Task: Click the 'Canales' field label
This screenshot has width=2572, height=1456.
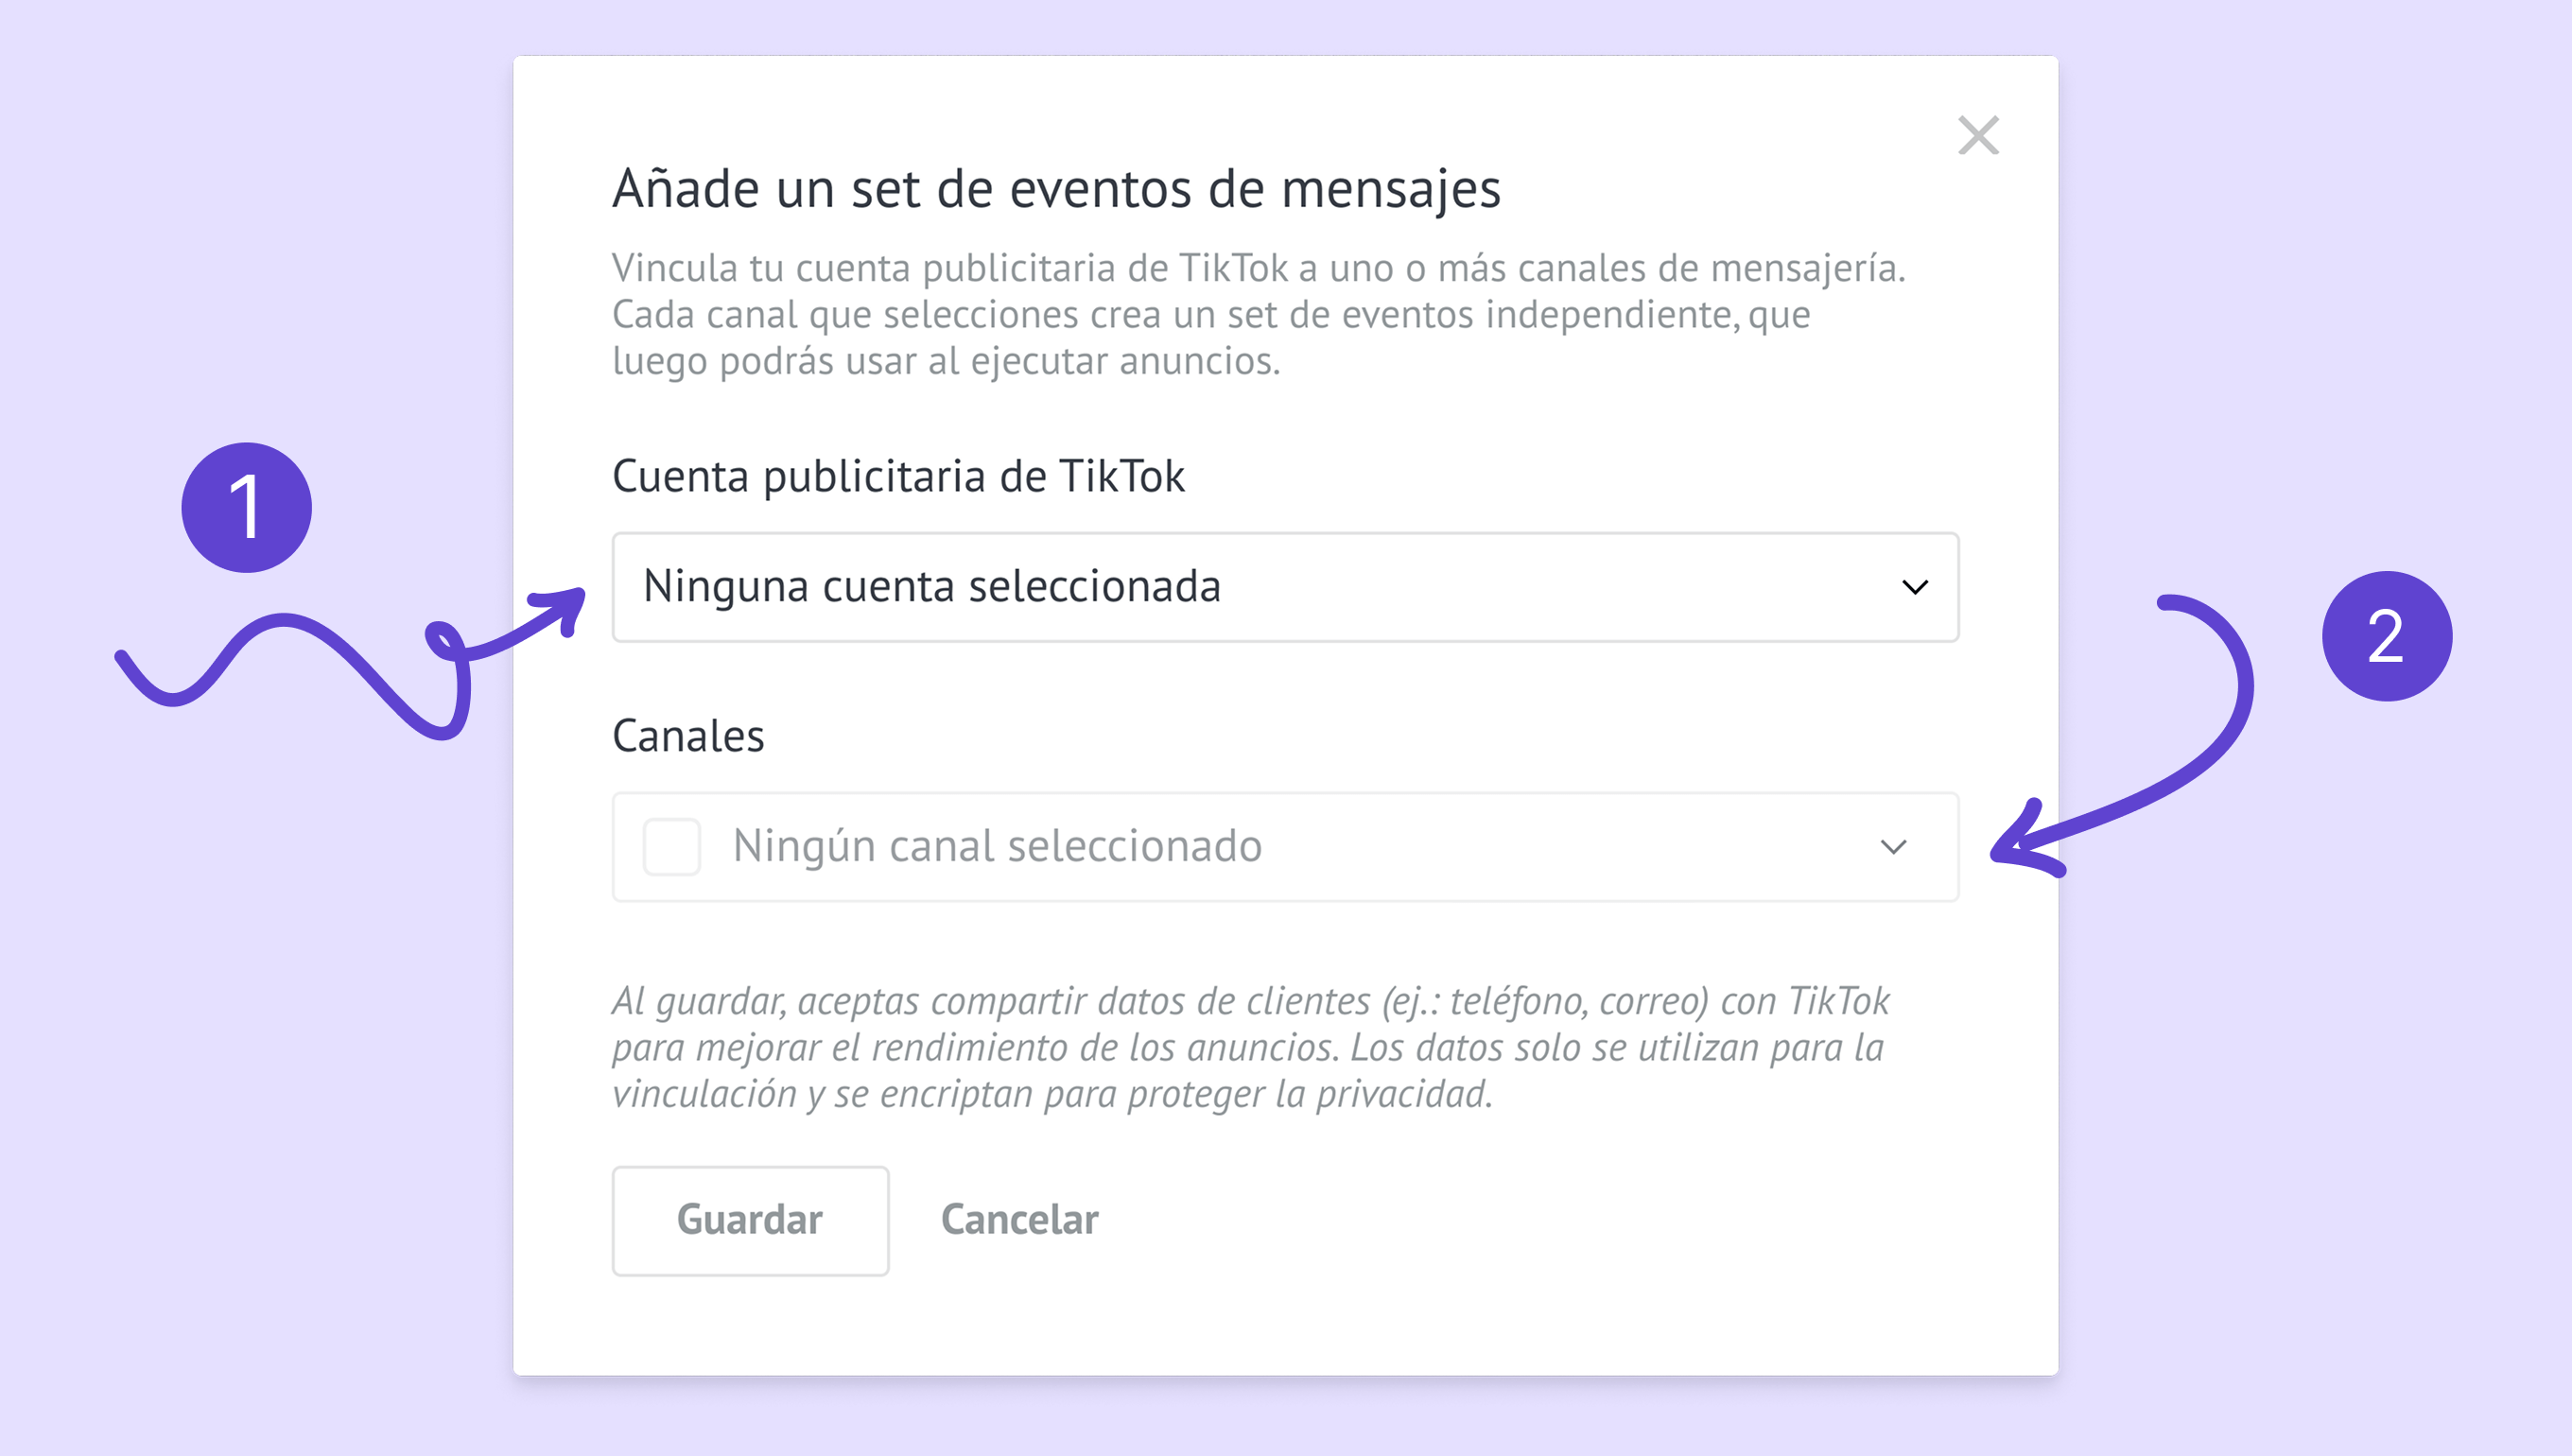Action: (x=688, y=736)
